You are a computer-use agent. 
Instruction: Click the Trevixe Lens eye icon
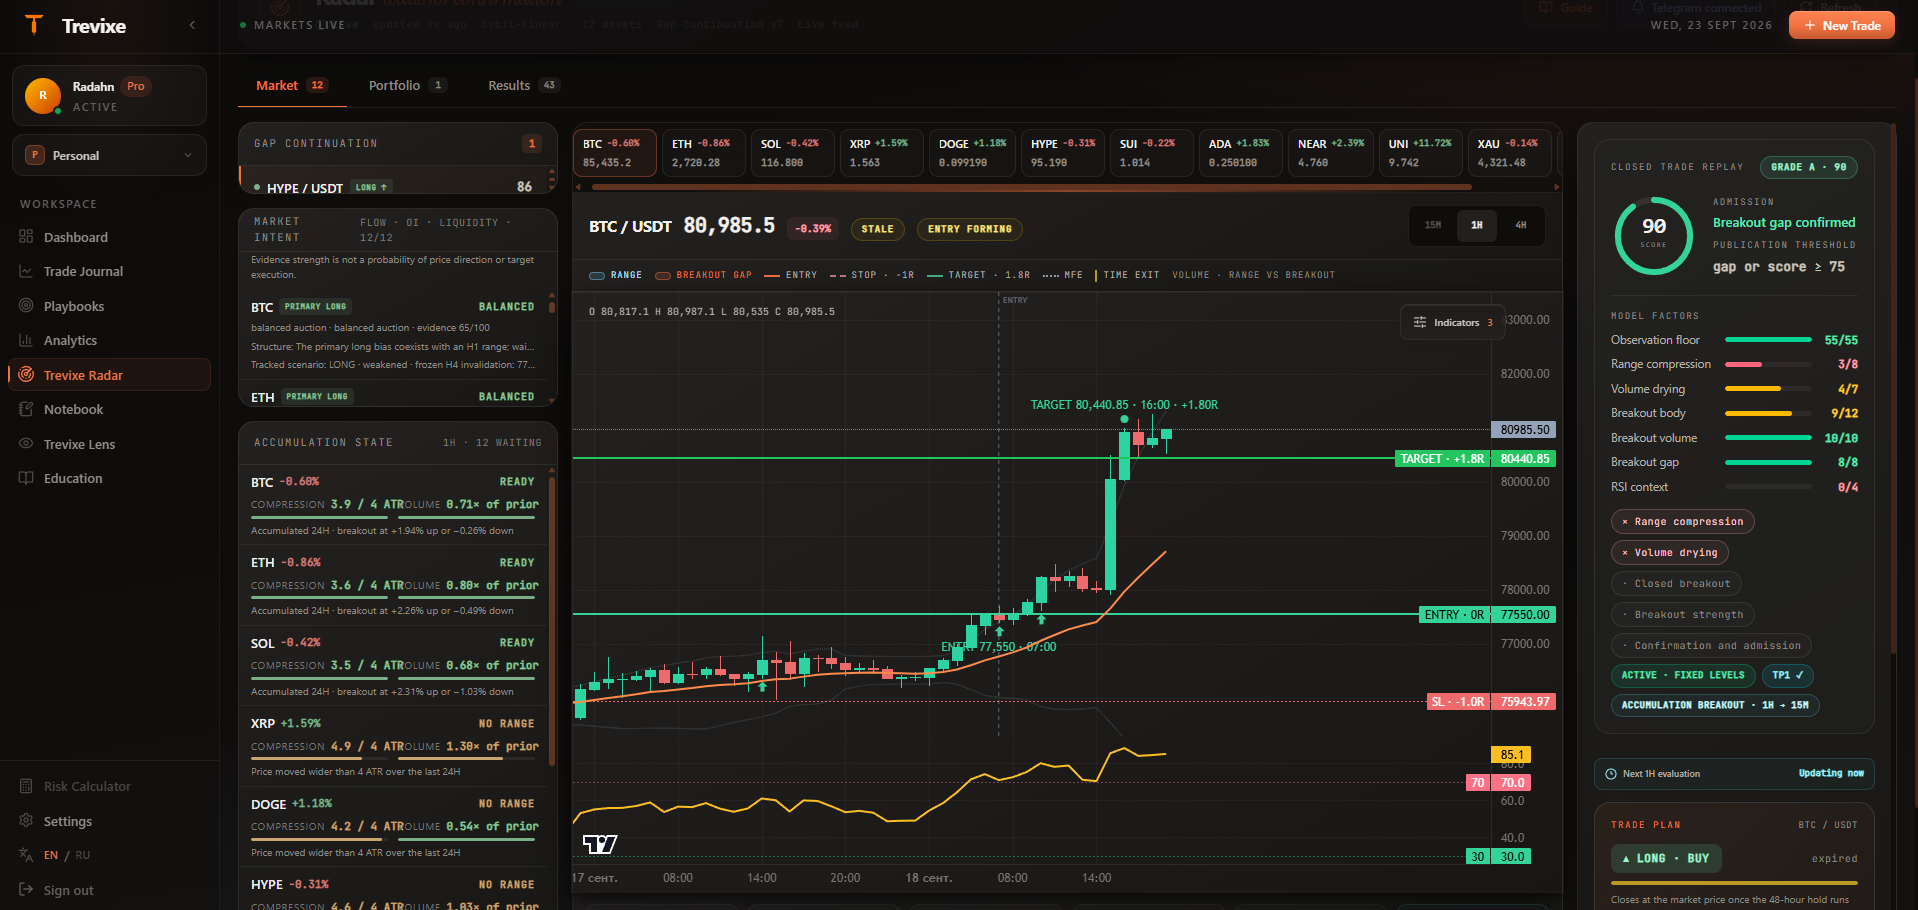click(26, 444)
